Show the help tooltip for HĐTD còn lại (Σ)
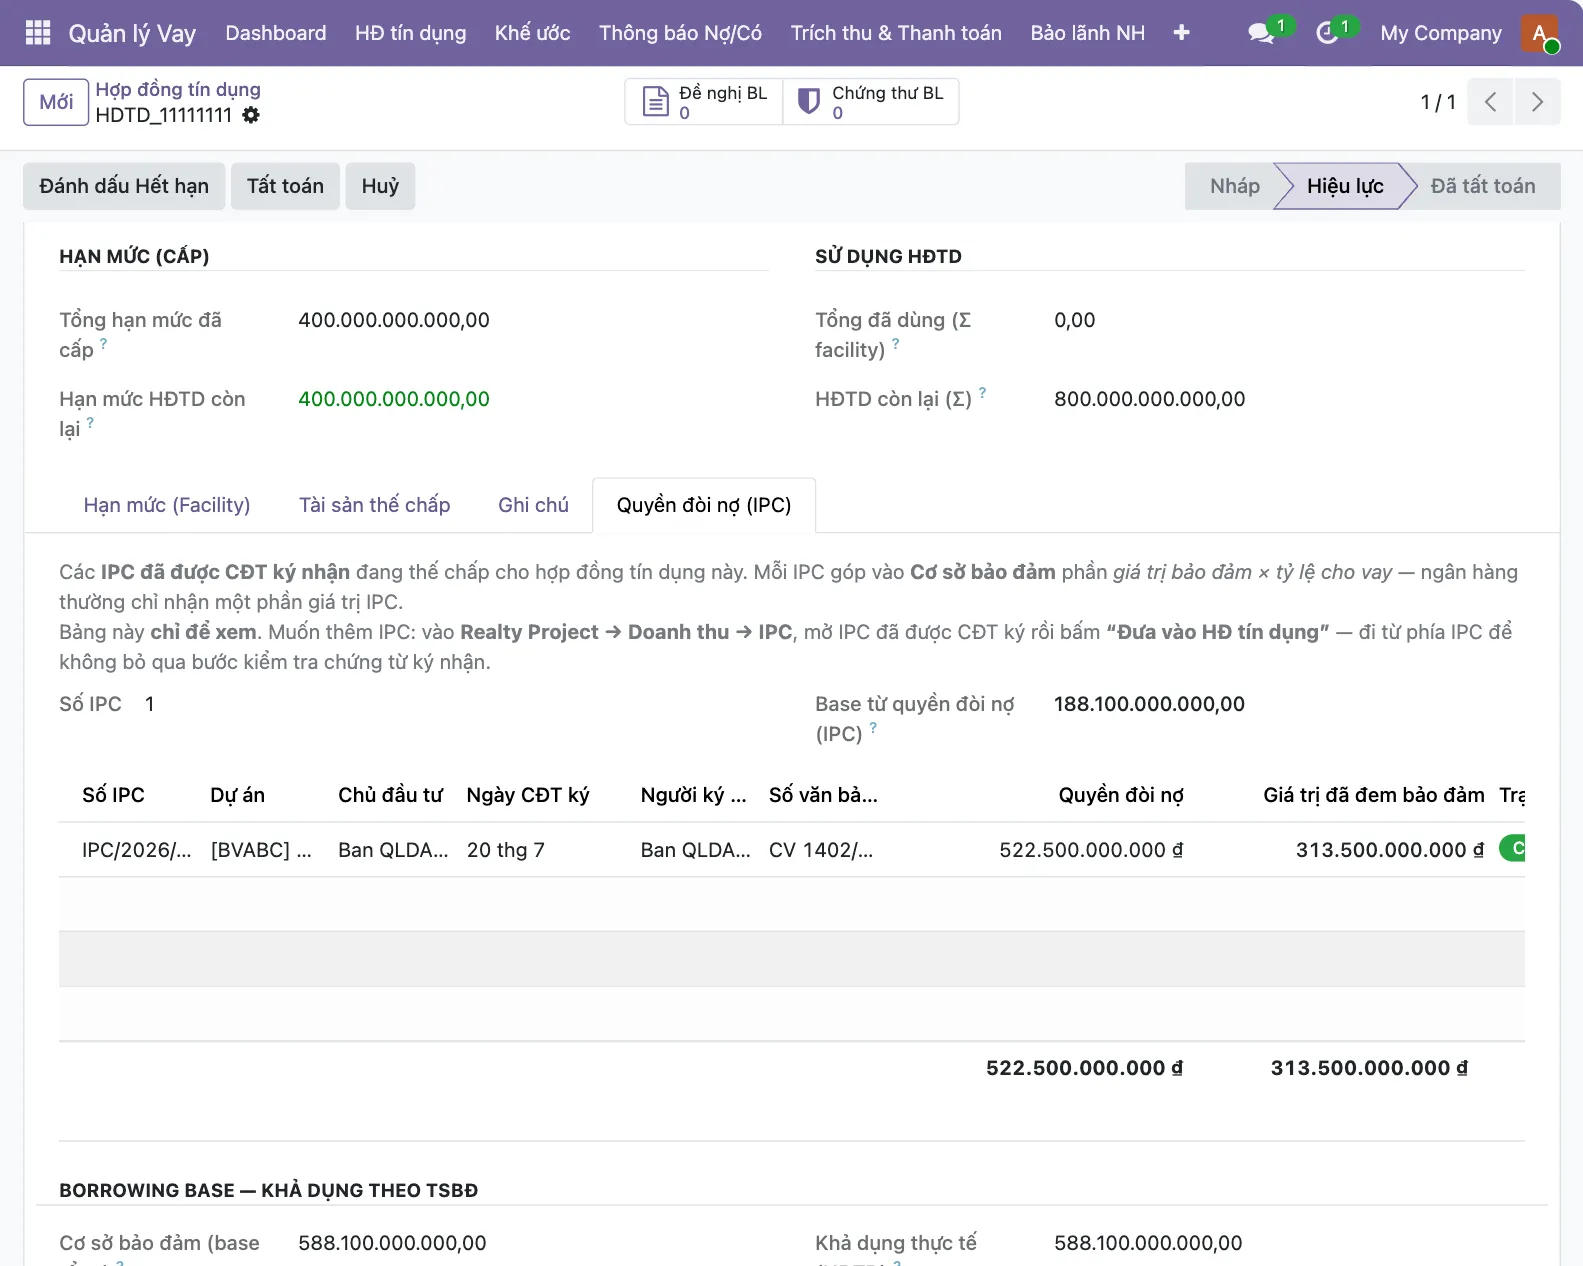The image size is (1583, 1266). 982,393
